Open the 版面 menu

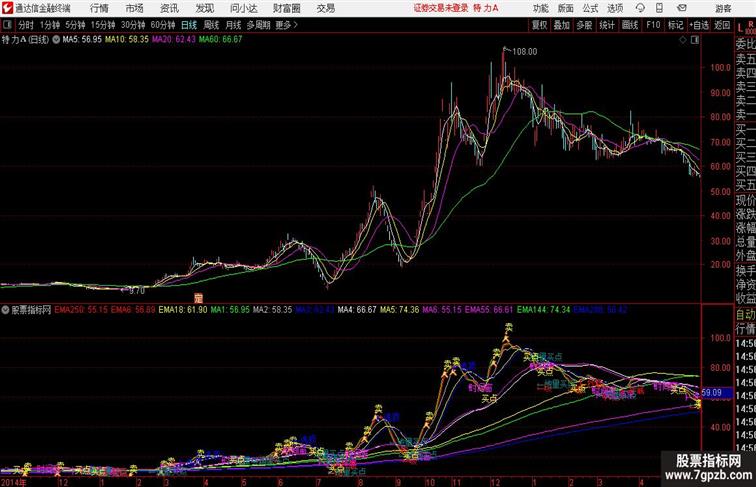pyautogui.click(x=566, y=8)
